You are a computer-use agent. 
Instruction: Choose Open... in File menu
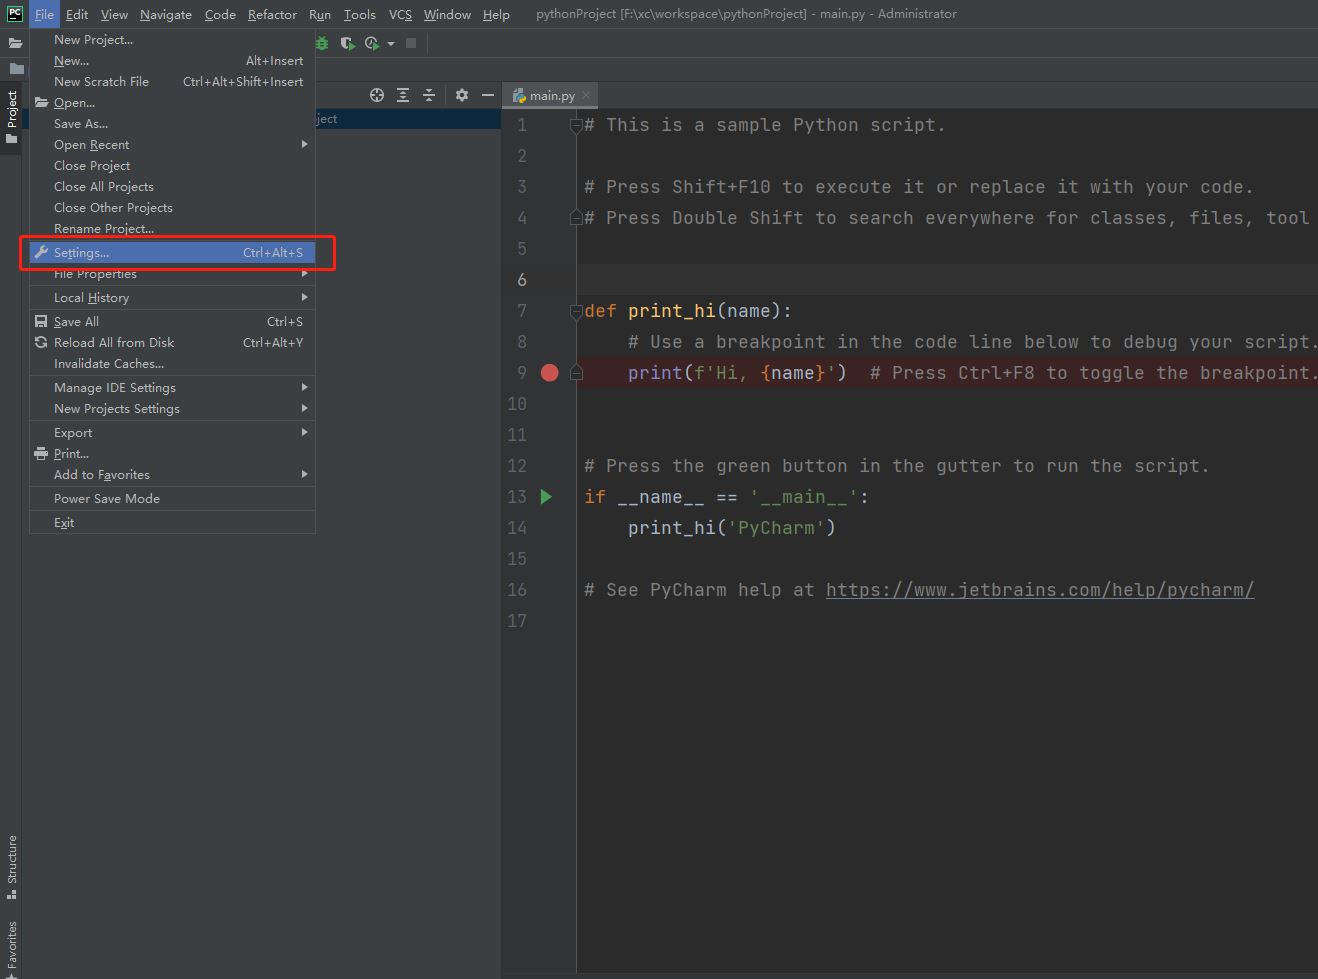pyautogui.click(x=173, y=103)
